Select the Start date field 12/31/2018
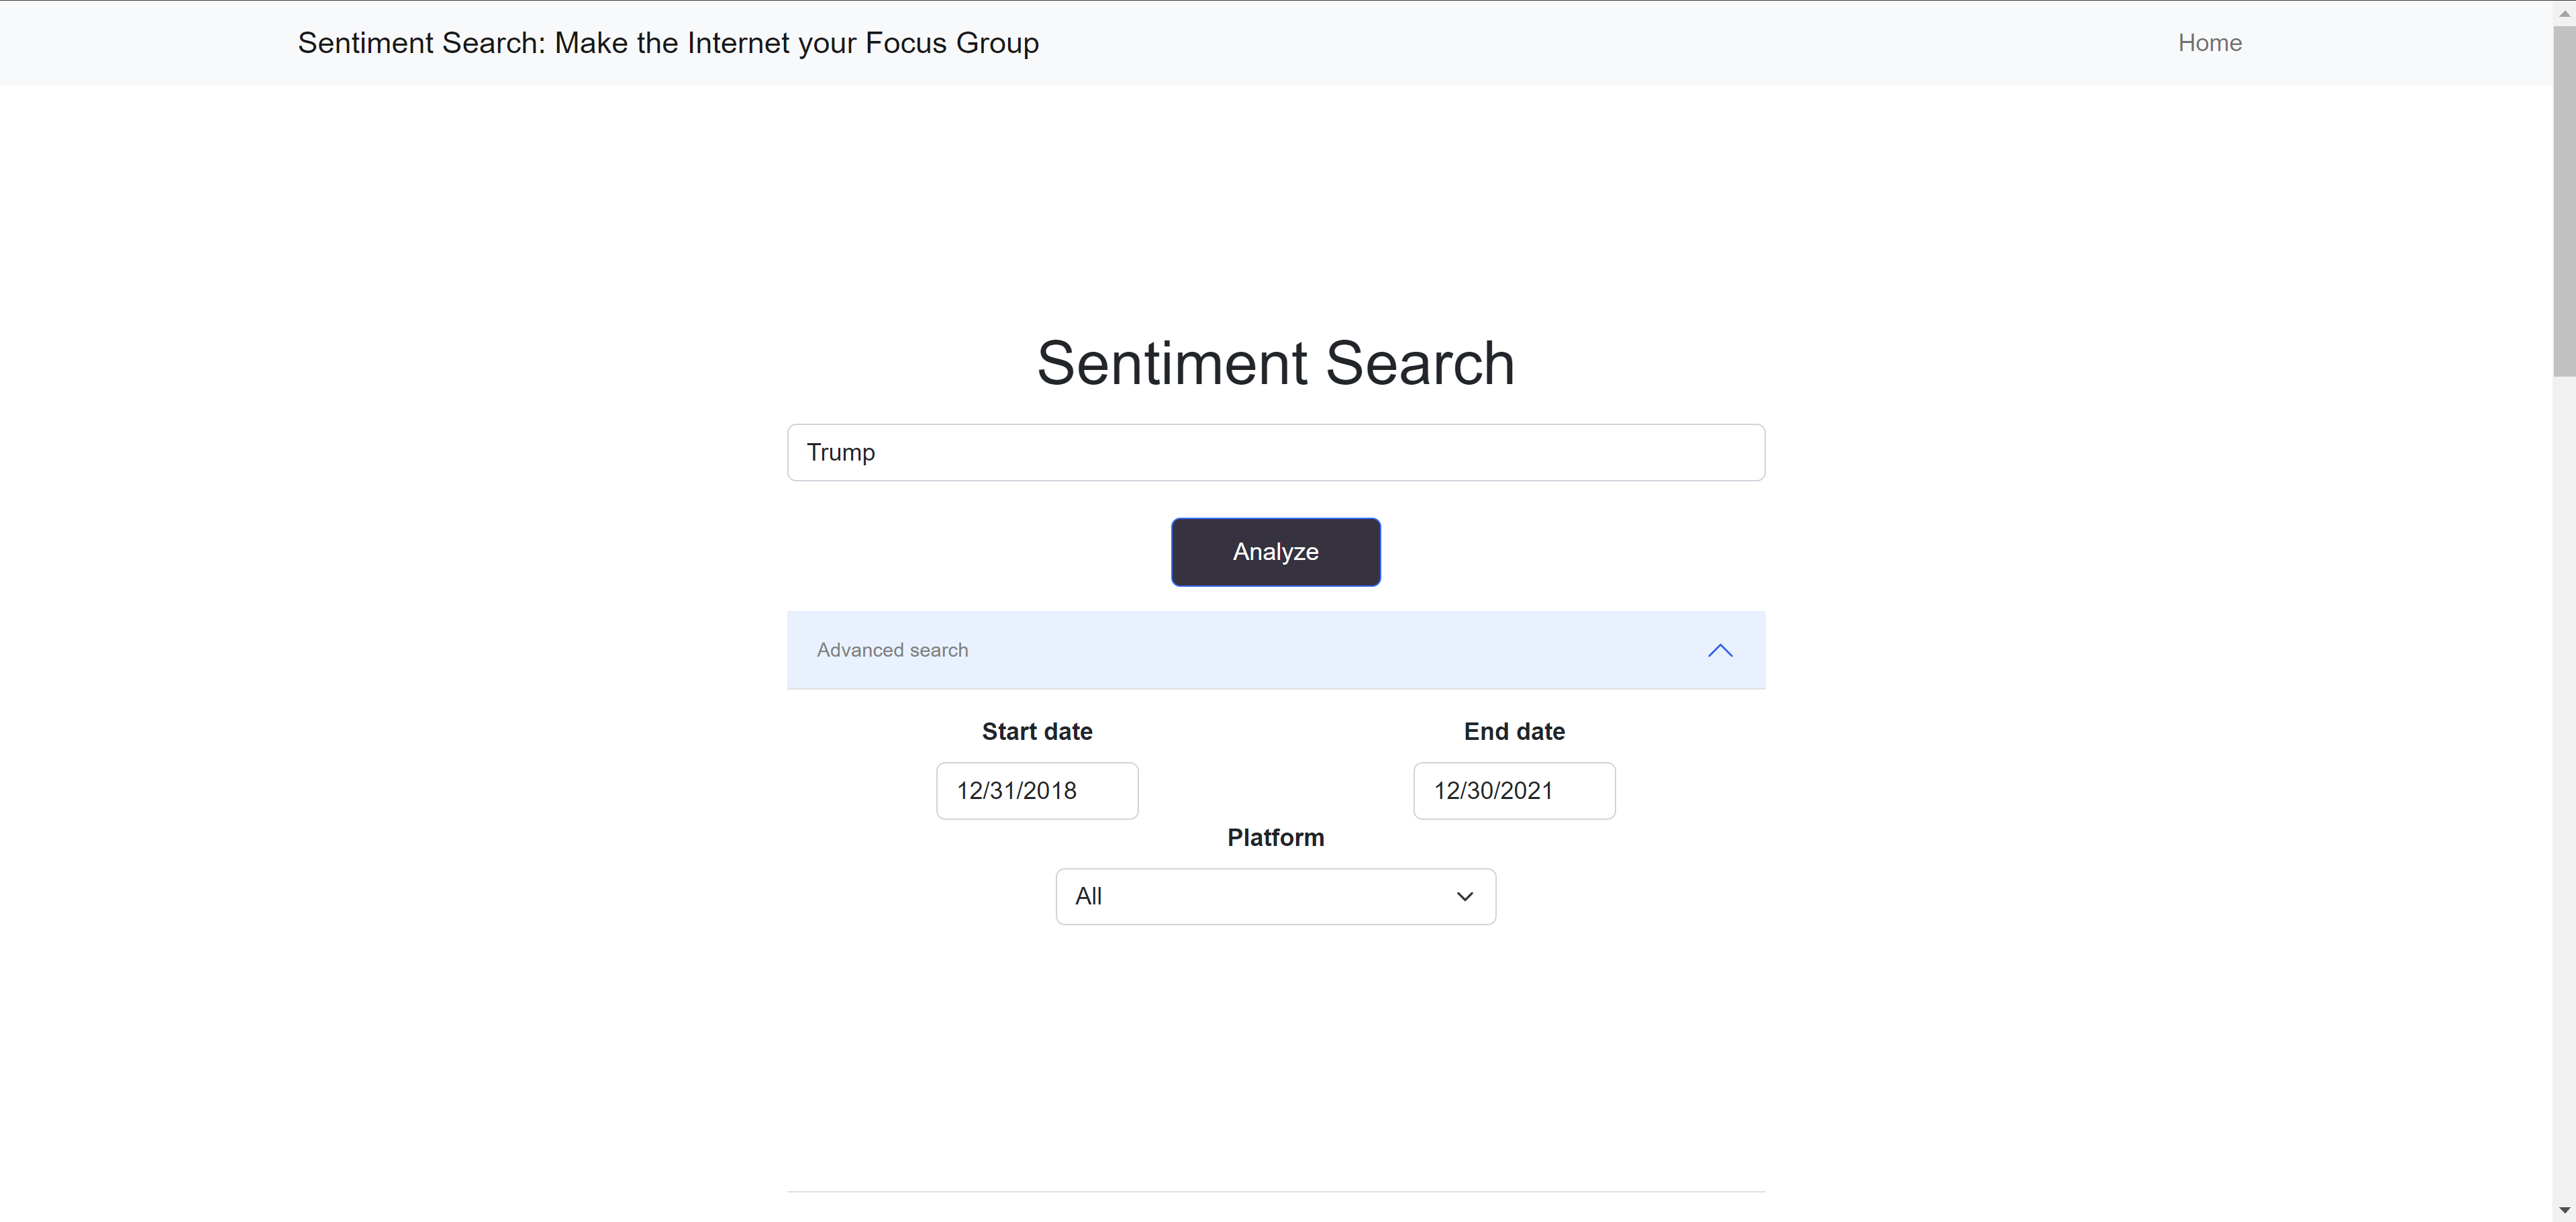Screen dimensions: 2576x1222 pyautogui.click(x=1037, y=791)
